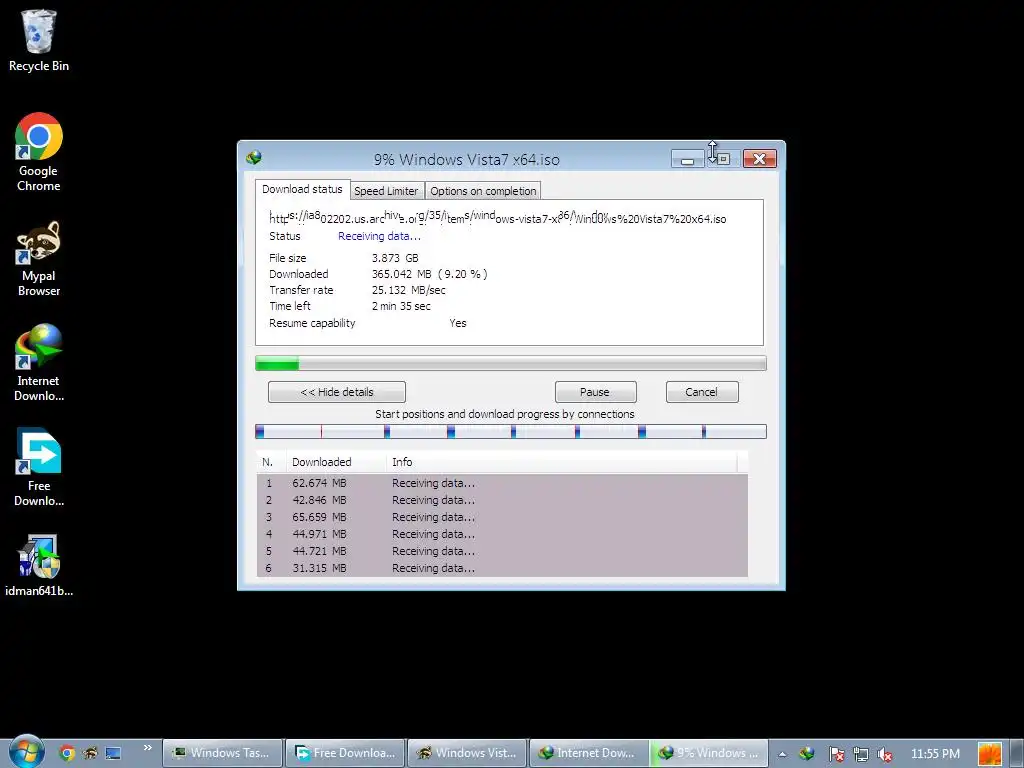
Task: Collapse the dialog with Hide details button
Action: pyautogui.click(x=337, y=392)
